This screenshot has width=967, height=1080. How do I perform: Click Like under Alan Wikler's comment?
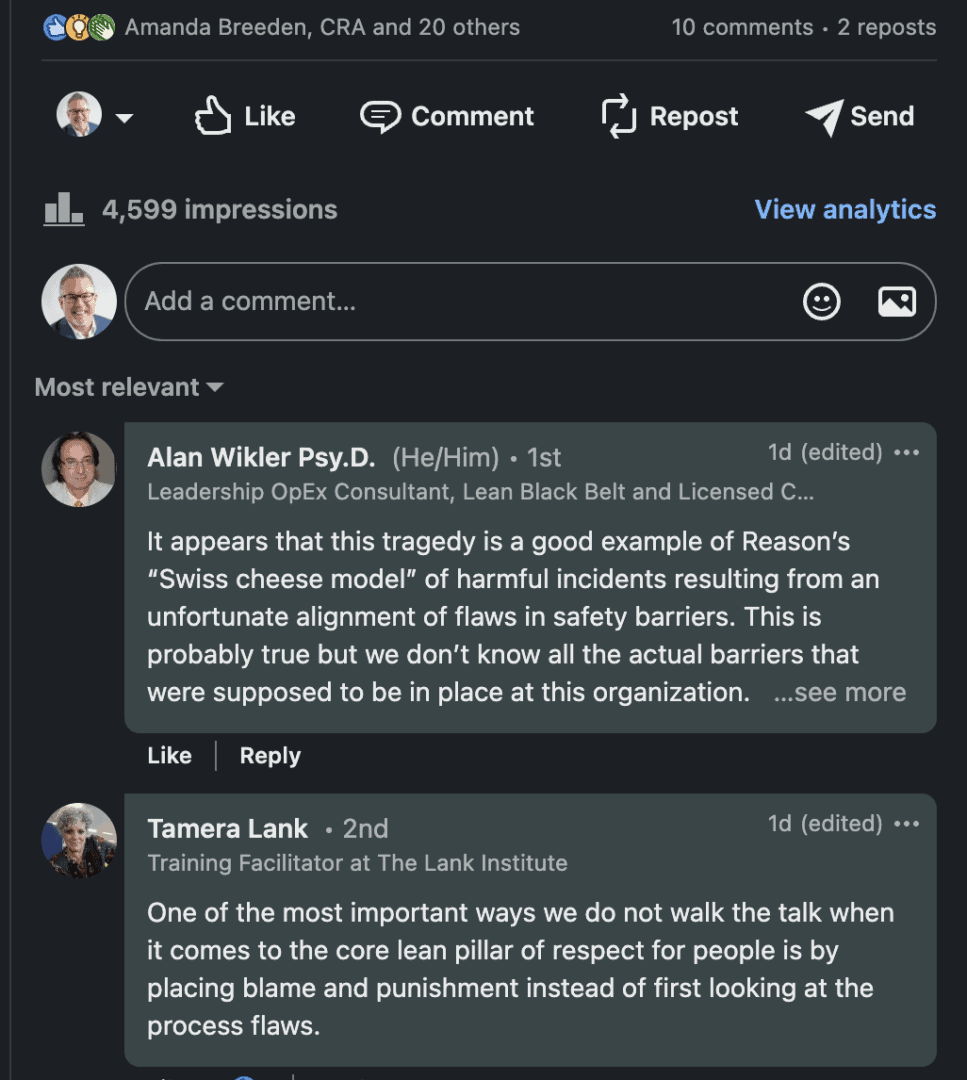click(169, 756)
